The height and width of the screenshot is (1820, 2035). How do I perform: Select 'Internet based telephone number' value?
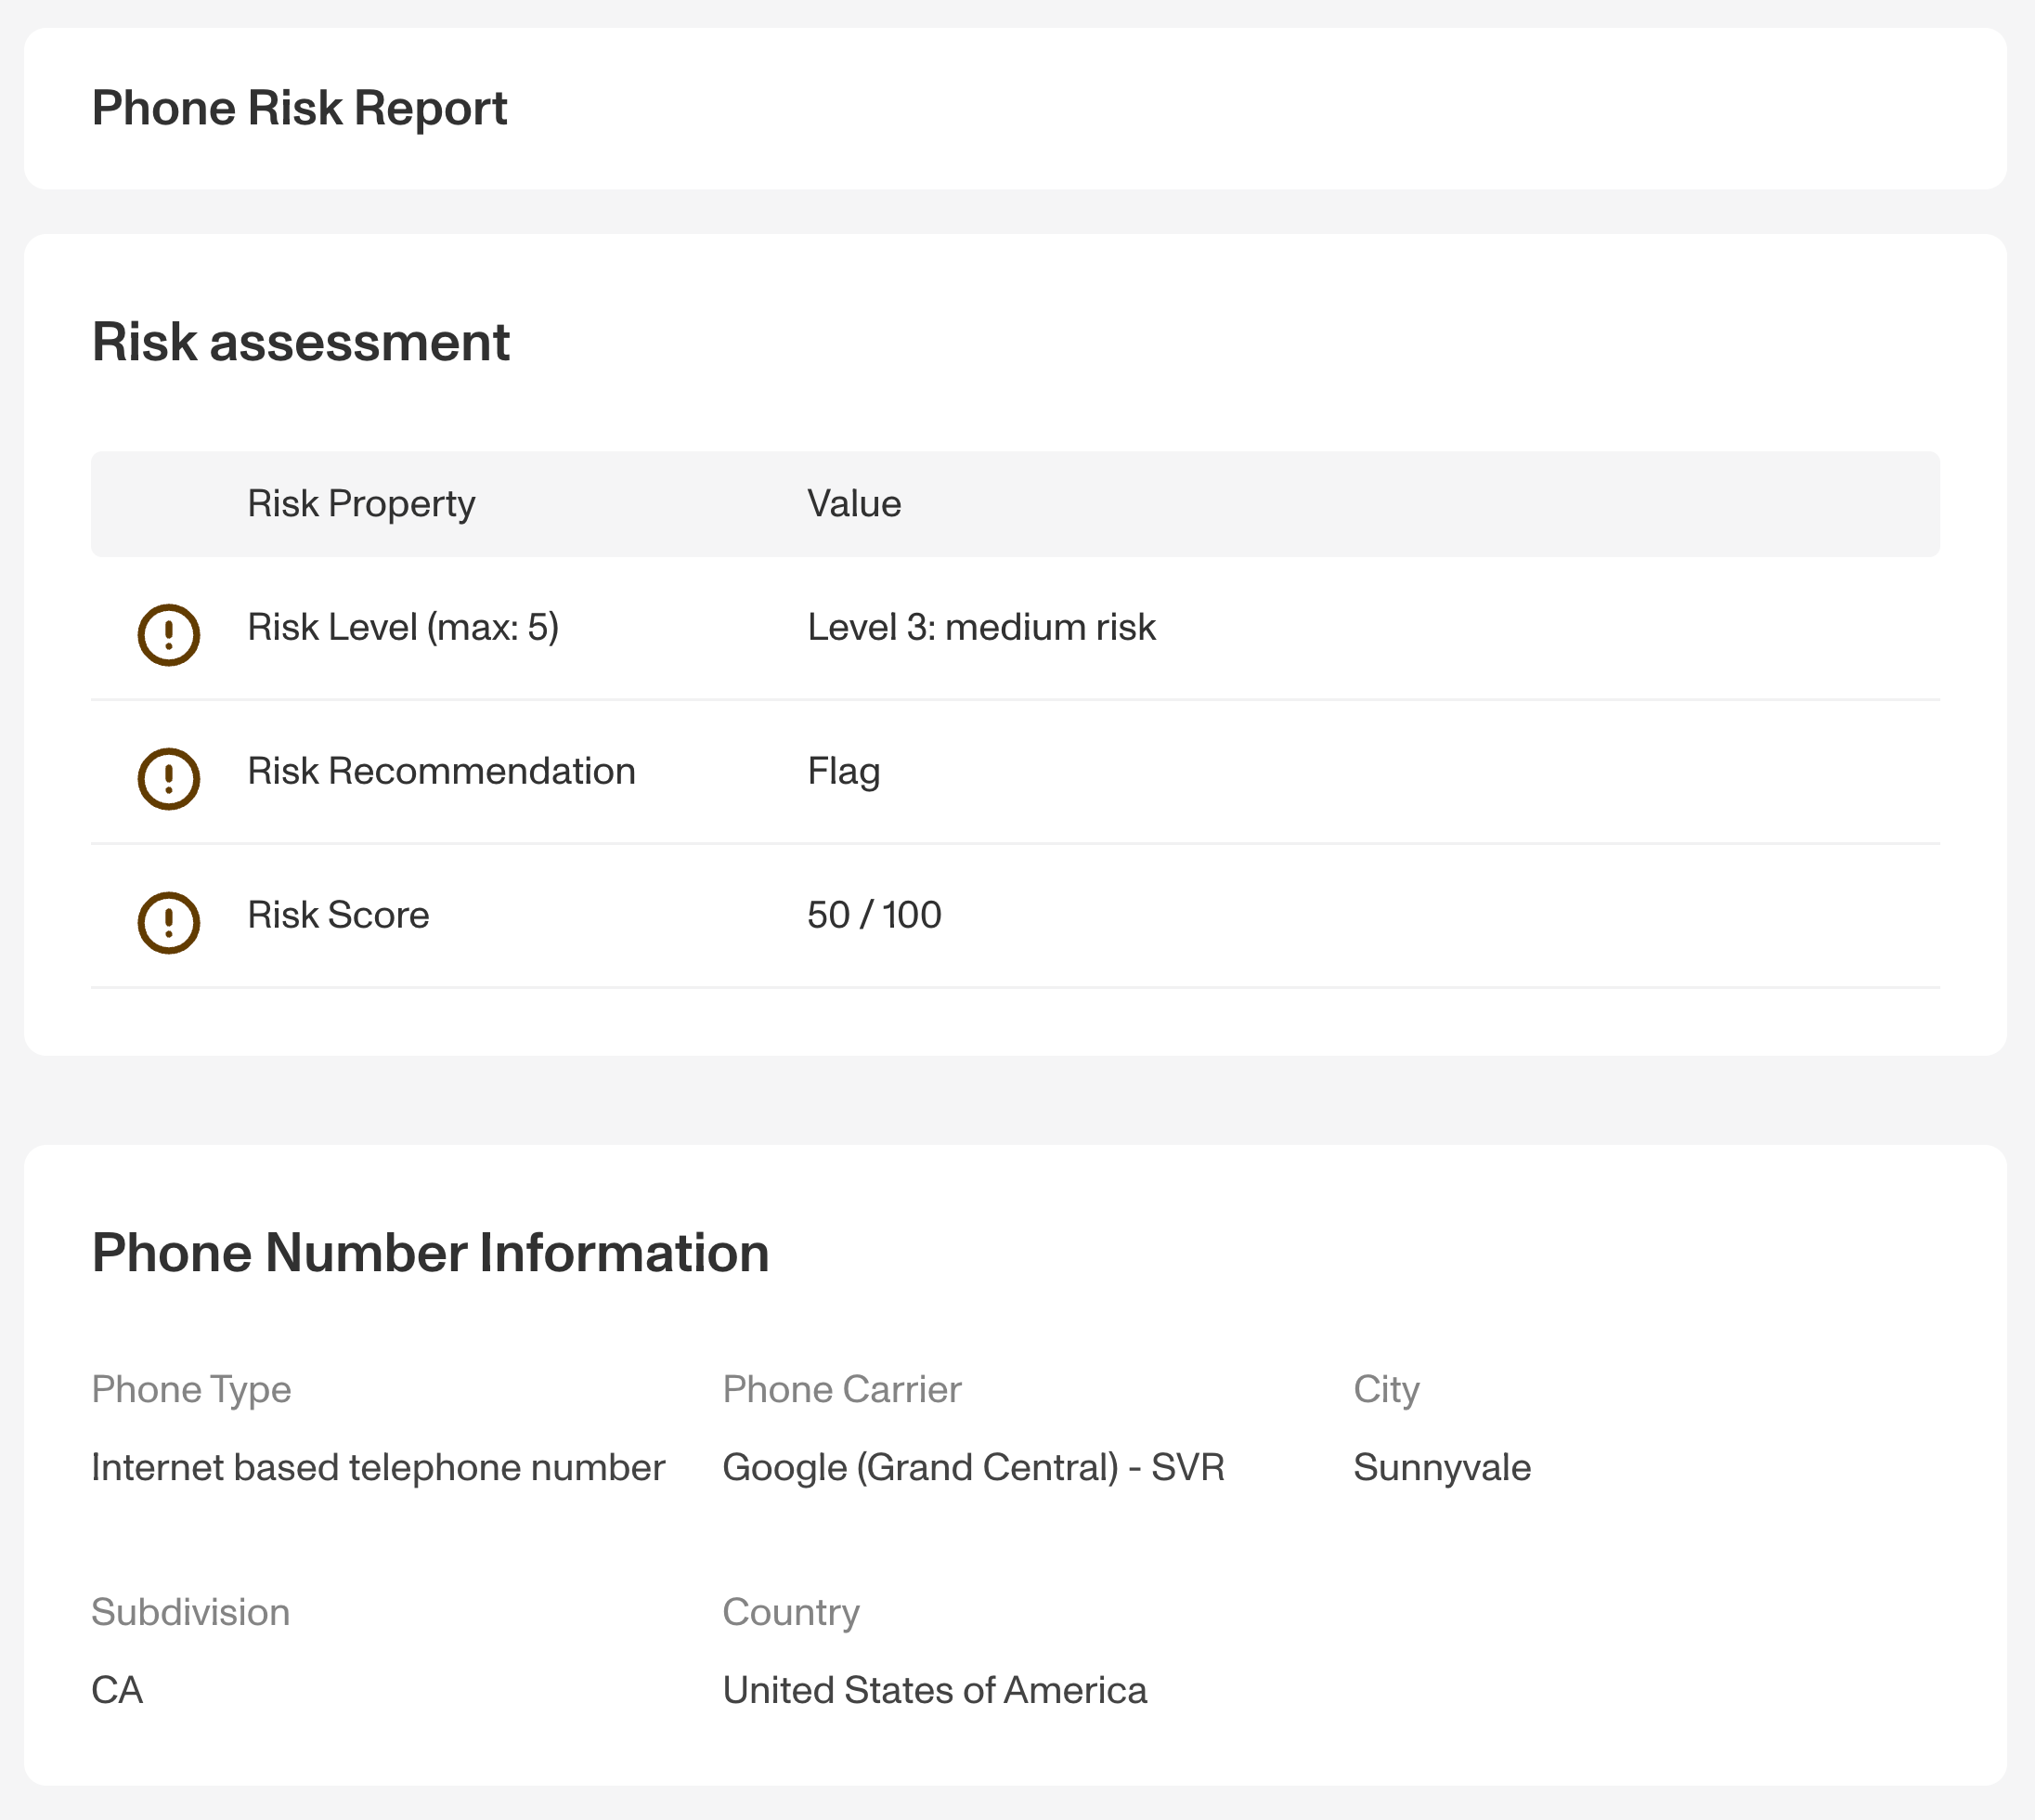tap(378, 1468)
